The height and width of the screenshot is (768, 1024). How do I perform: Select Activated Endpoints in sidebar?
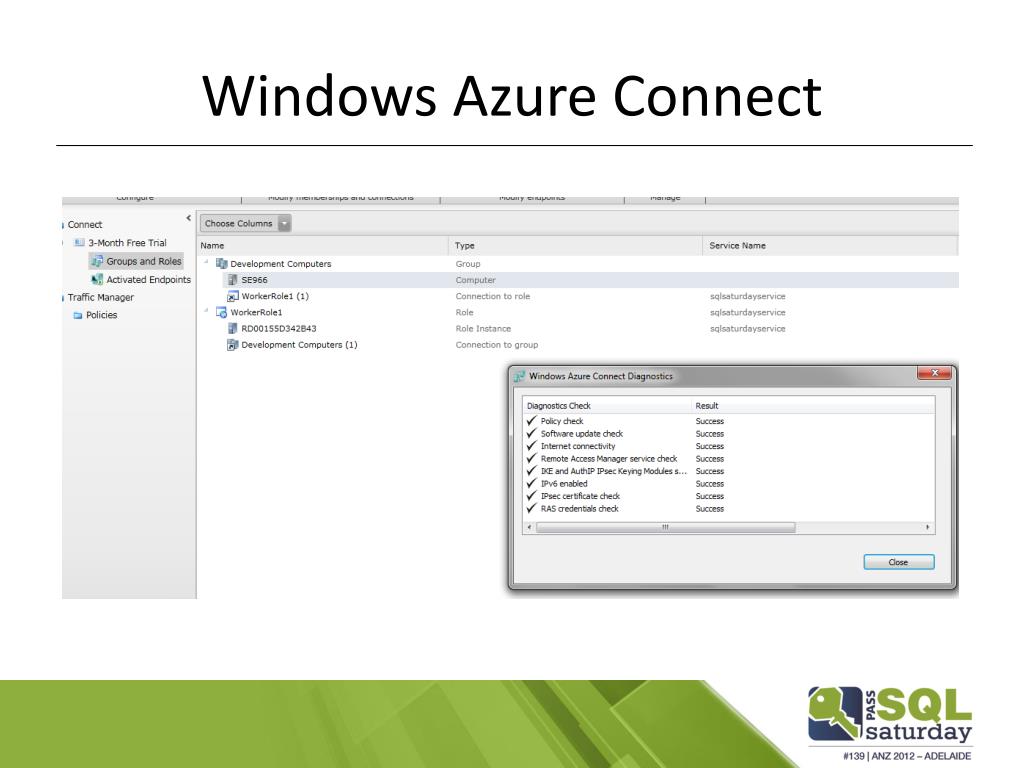coord(148,280)
